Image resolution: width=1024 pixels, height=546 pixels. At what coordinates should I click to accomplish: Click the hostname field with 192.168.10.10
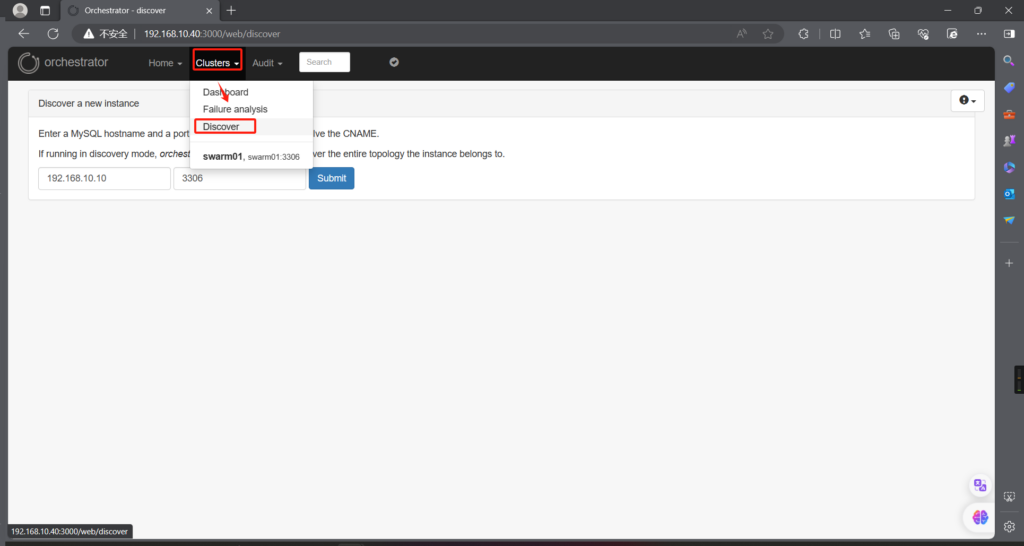click(x=104, y=178)
